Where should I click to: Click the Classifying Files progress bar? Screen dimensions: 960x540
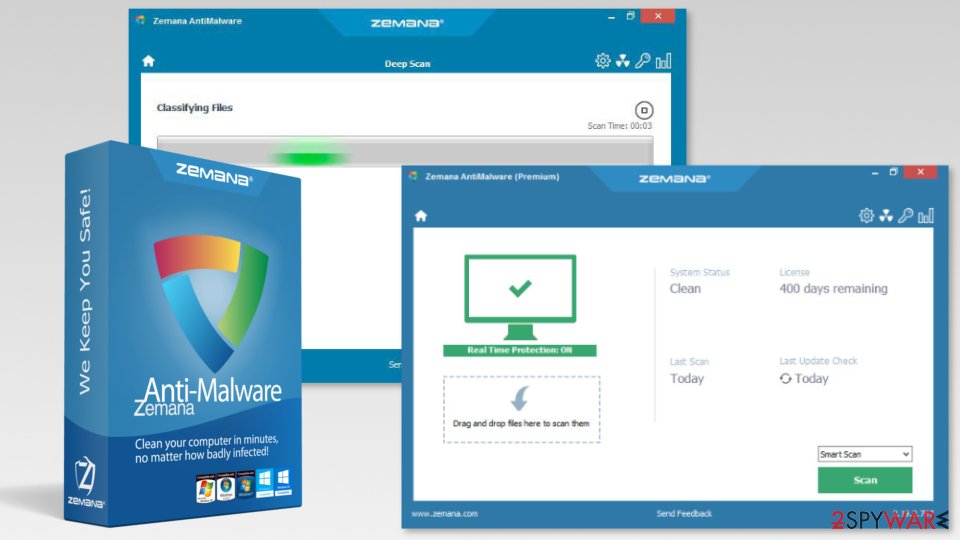click(405, 151)
